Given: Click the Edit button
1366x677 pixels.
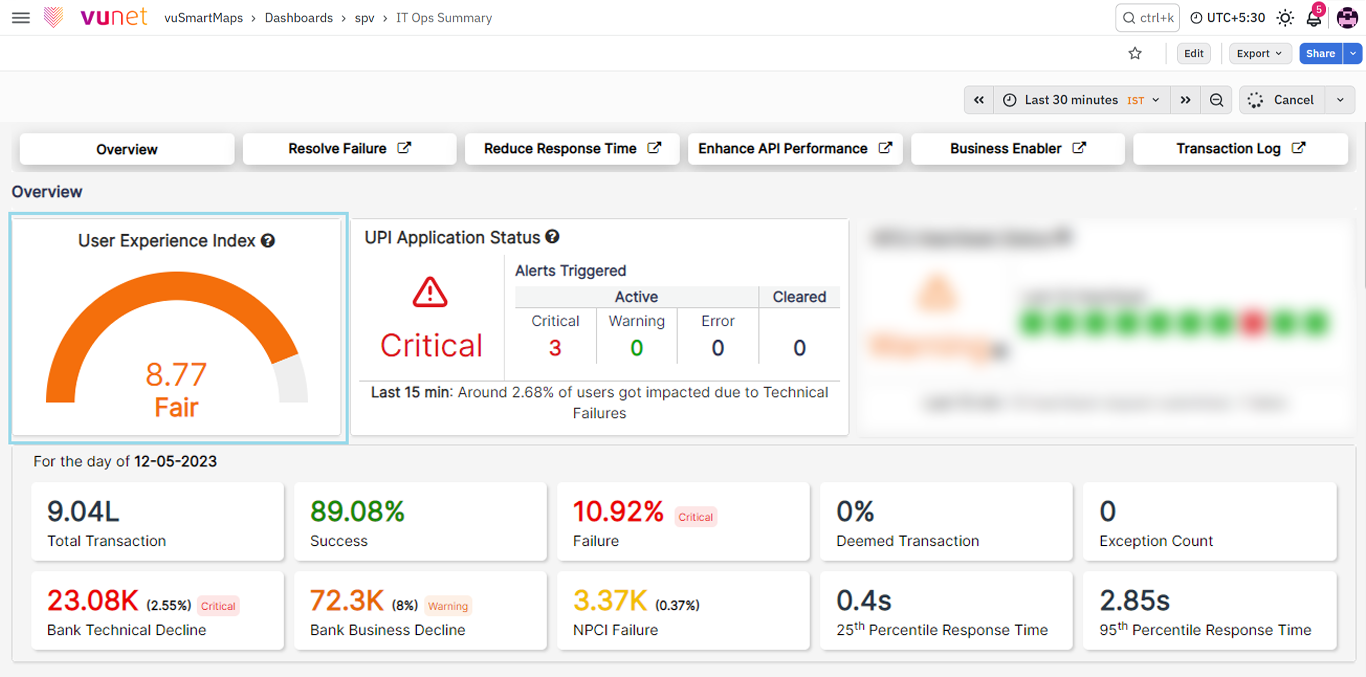Looking at the screenshot, I should (1194, 54).
